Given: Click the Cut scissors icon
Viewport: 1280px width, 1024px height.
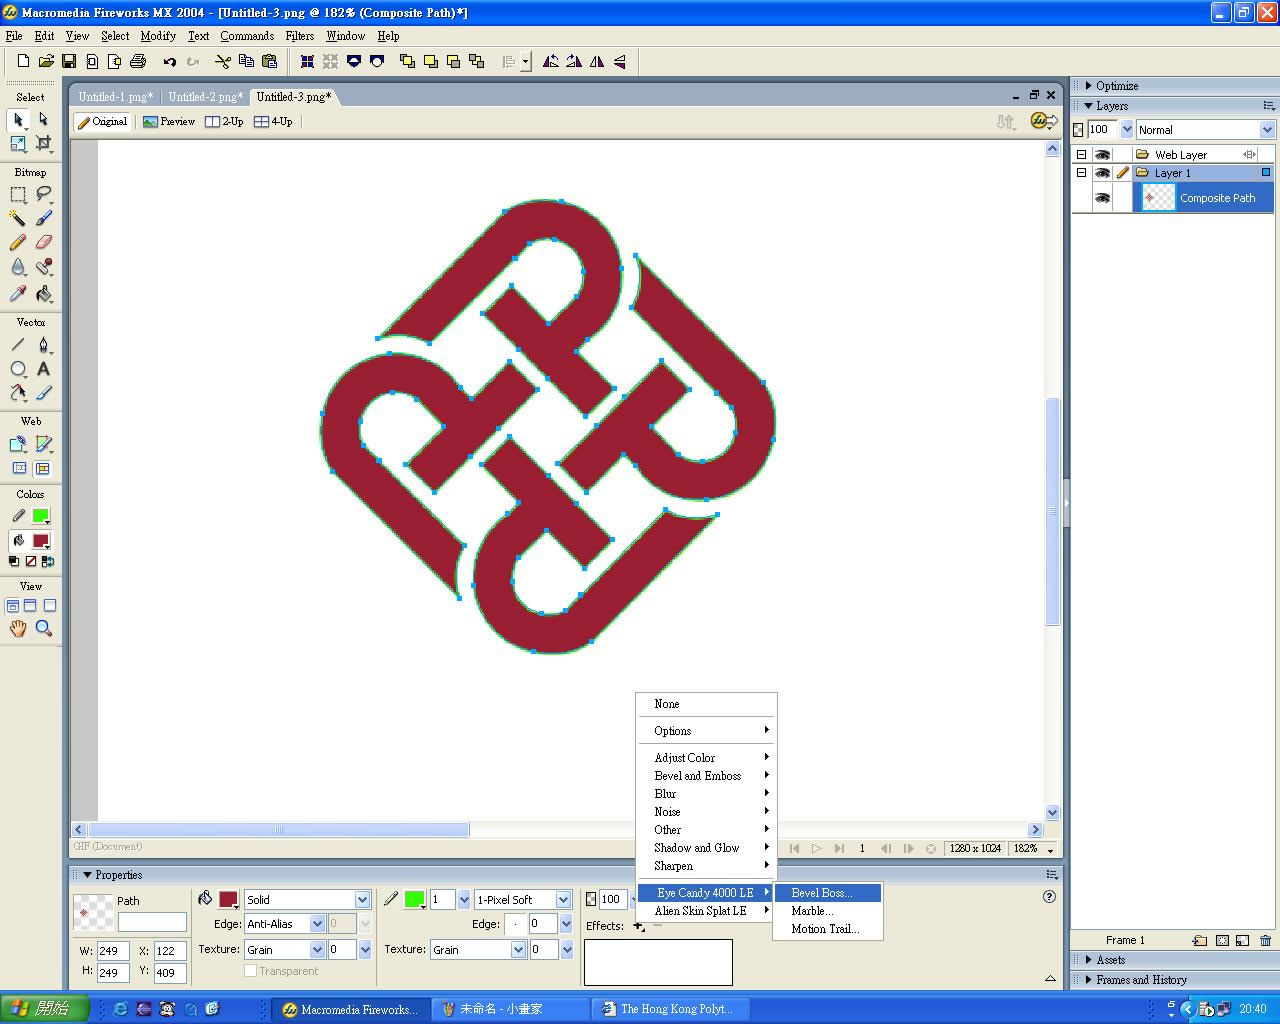Looking at the screenshot, I should tap(223, 62).
